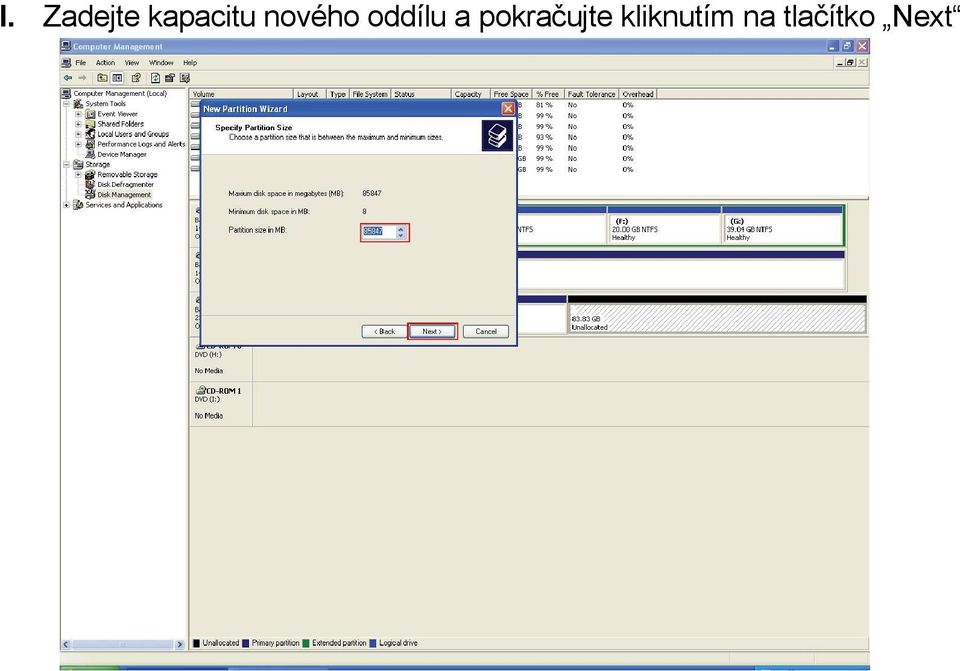Click the Event Viewer tree icon
Screen dimensions: 960x671
[x=91, y=114]
